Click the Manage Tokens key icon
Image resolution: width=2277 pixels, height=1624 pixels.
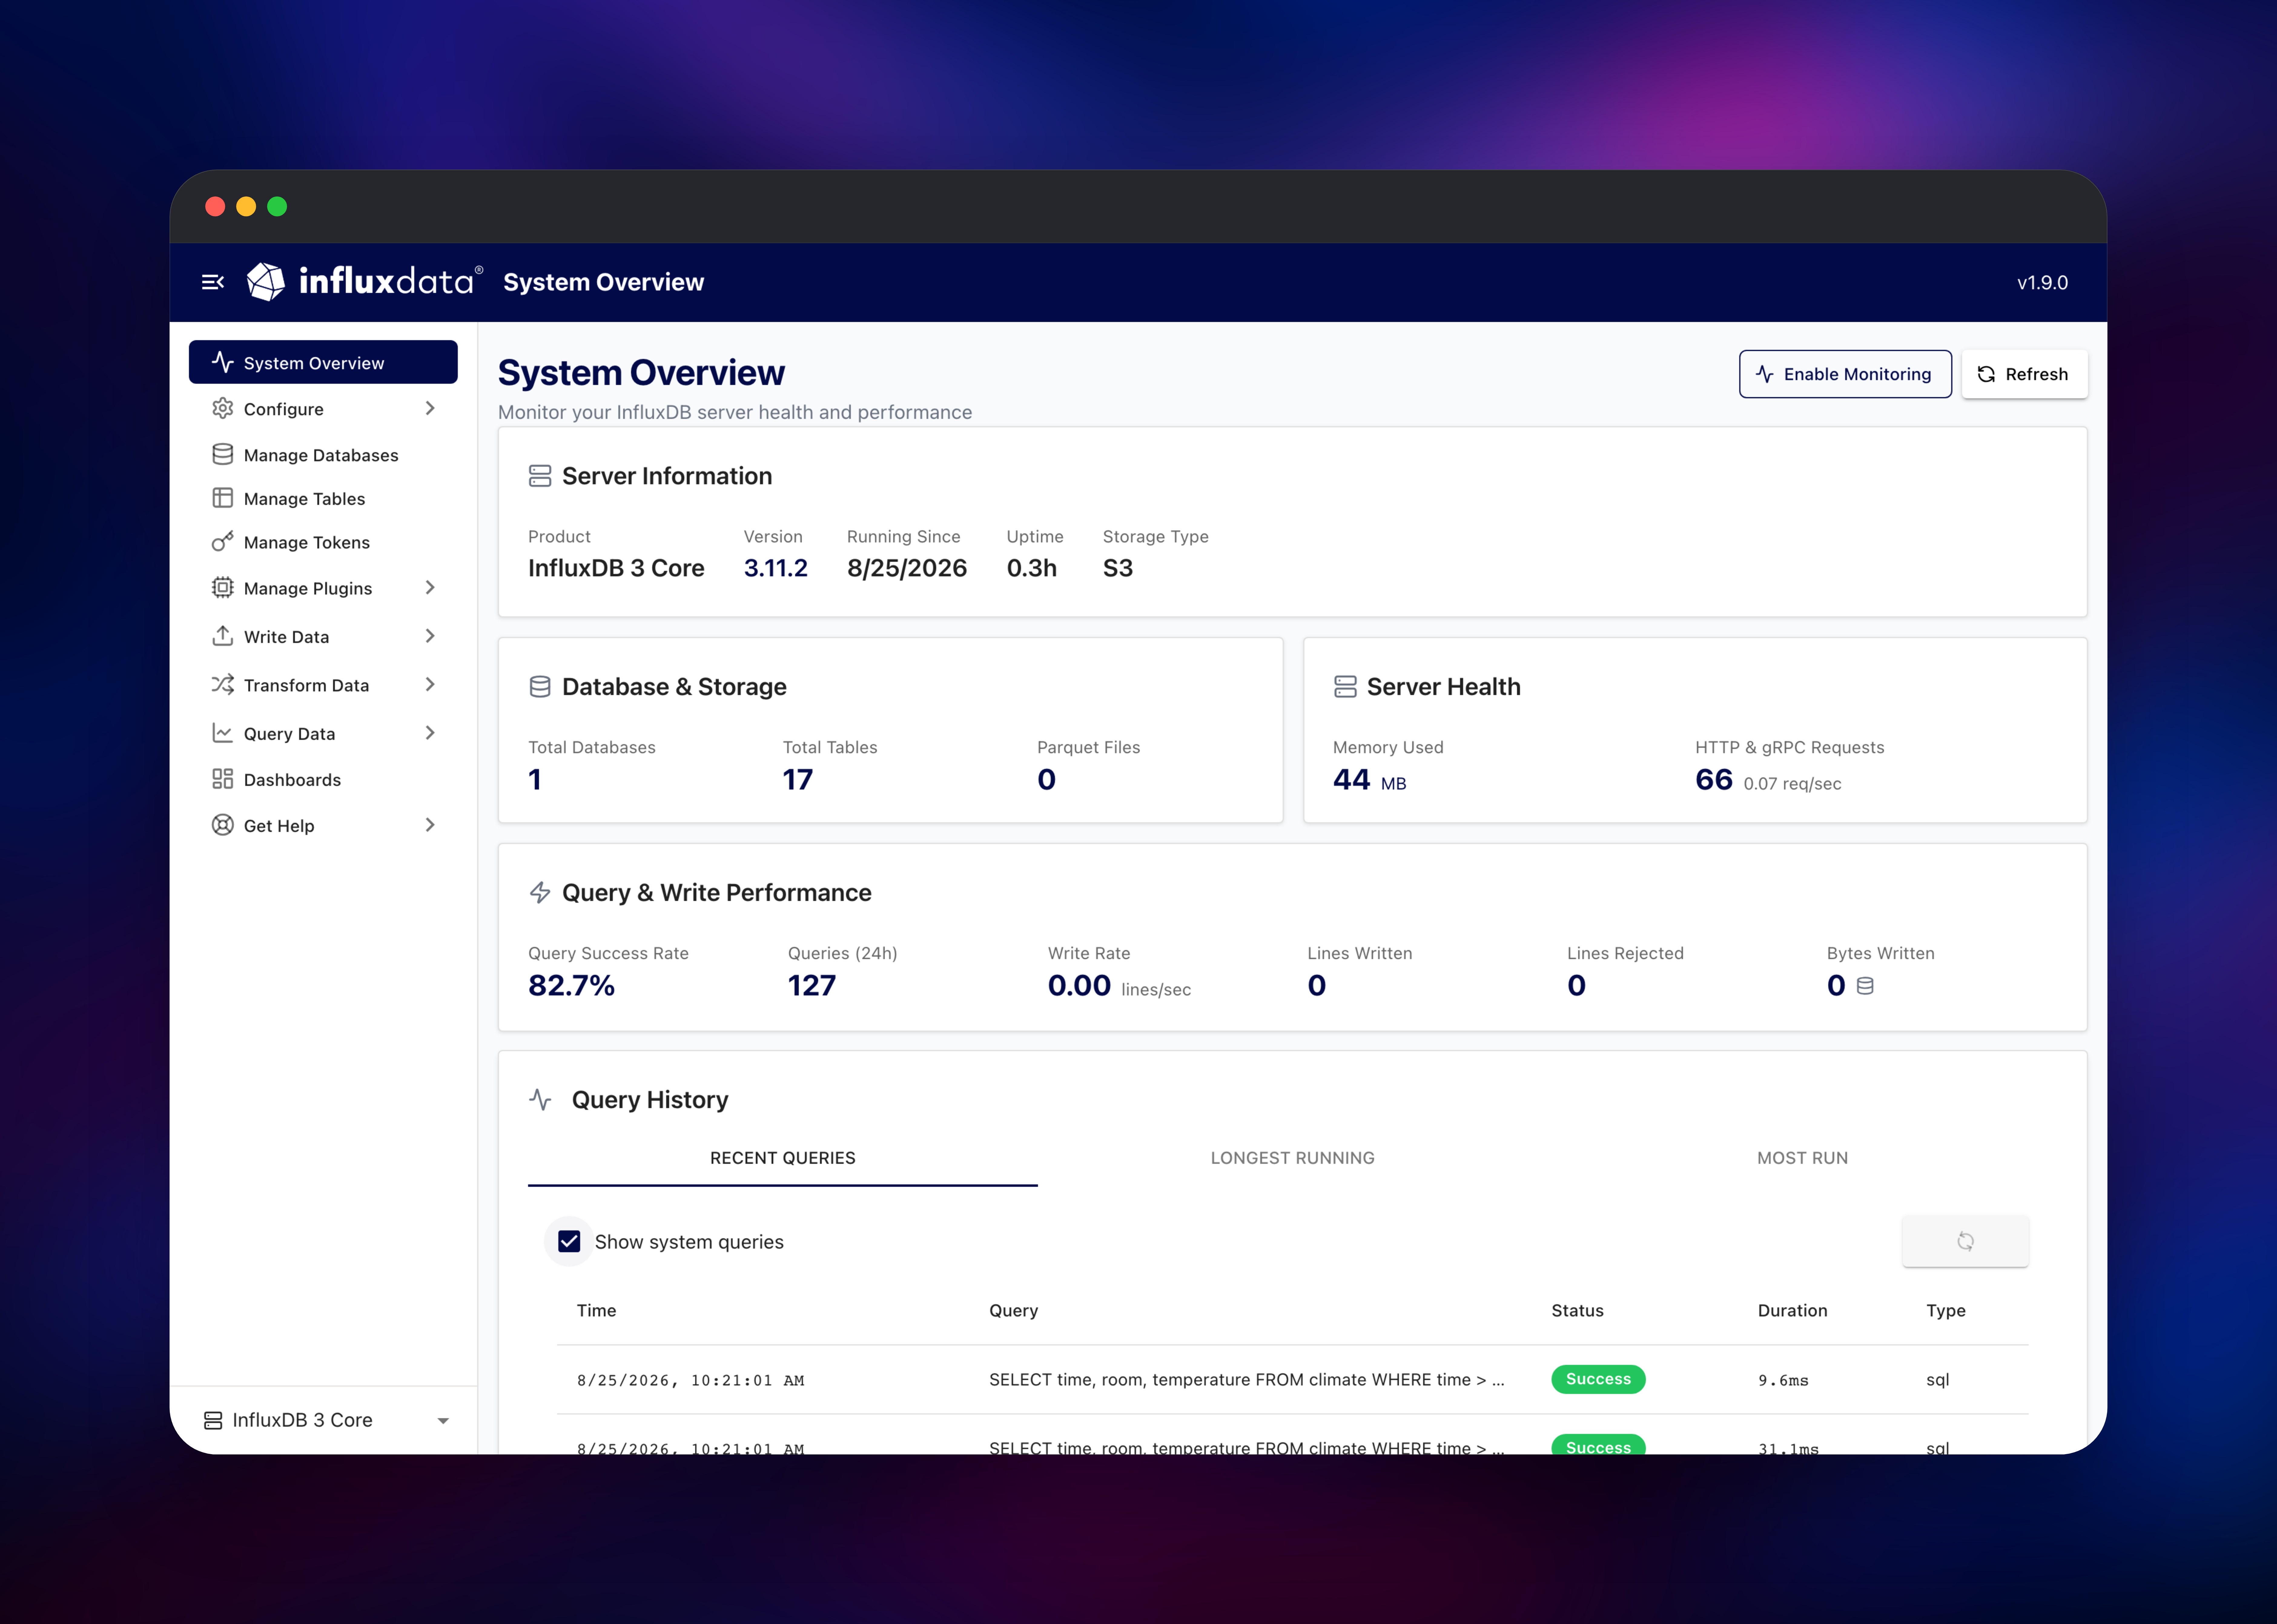point(223,542)
